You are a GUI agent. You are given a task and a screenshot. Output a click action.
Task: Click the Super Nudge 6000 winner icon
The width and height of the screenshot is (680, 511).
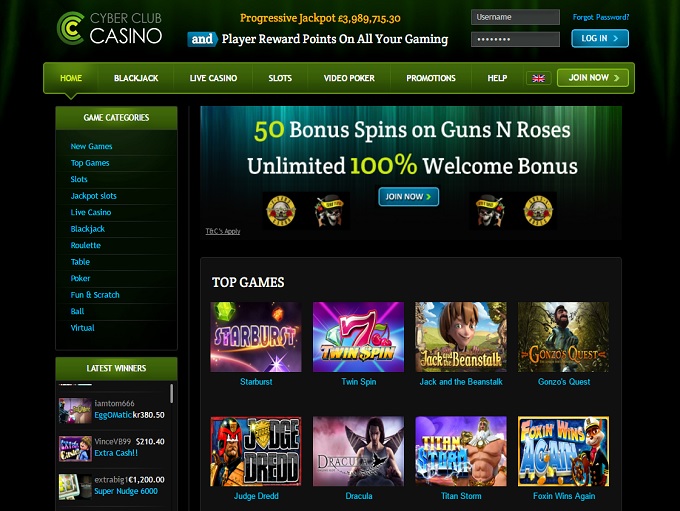click(75, 486)
